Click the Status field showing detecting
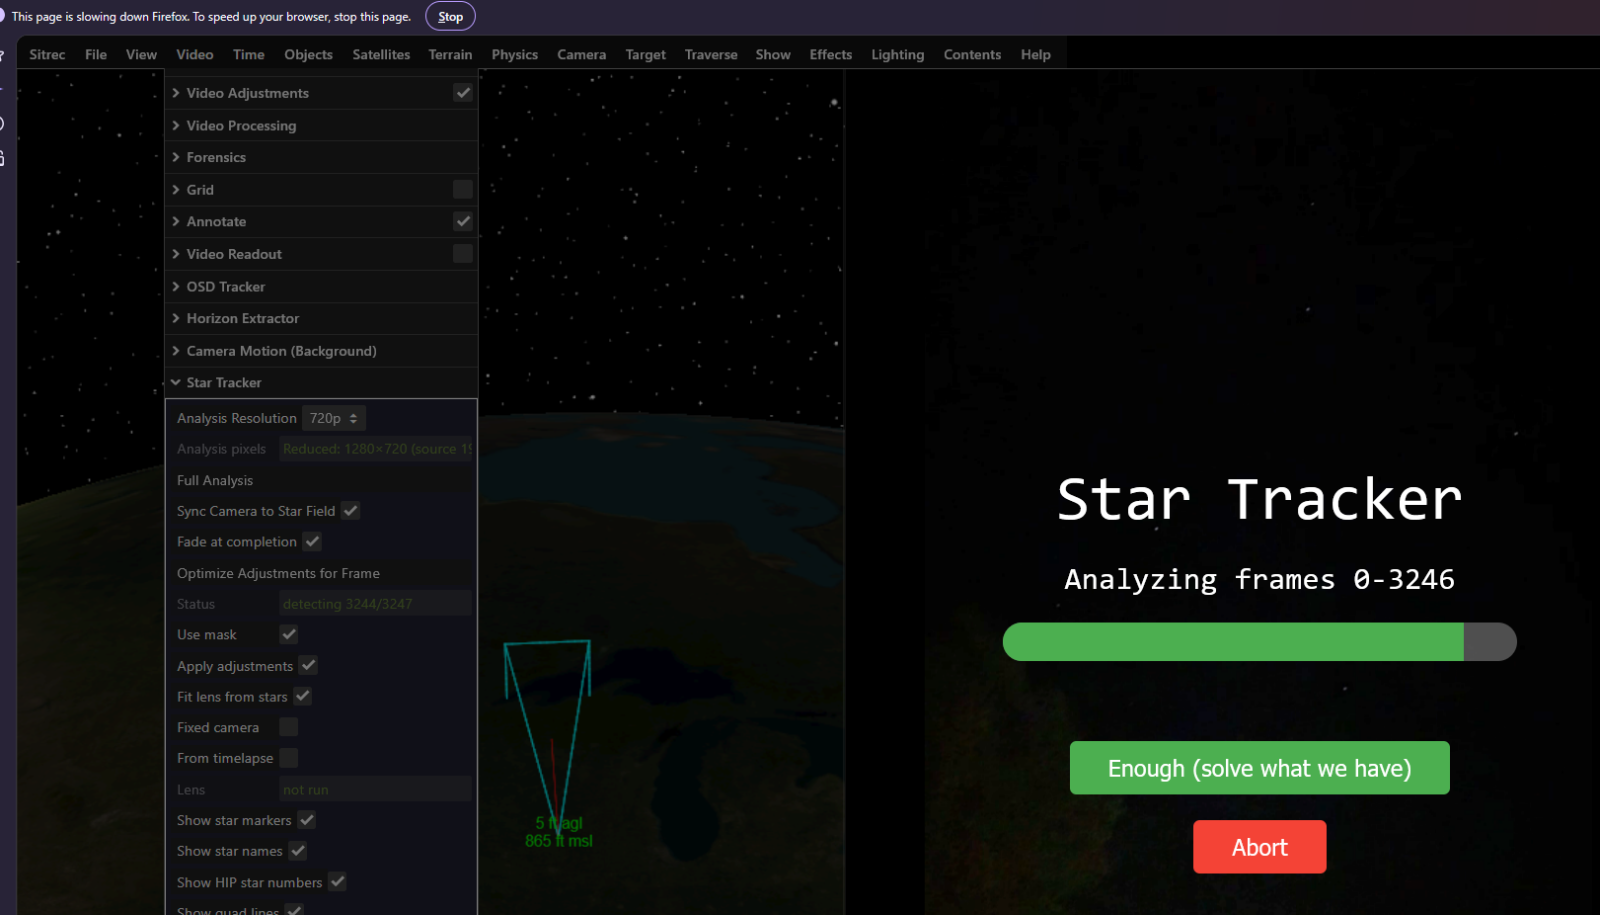The image size is (1600, 915). pyautogui.click(x=375, y=604)
